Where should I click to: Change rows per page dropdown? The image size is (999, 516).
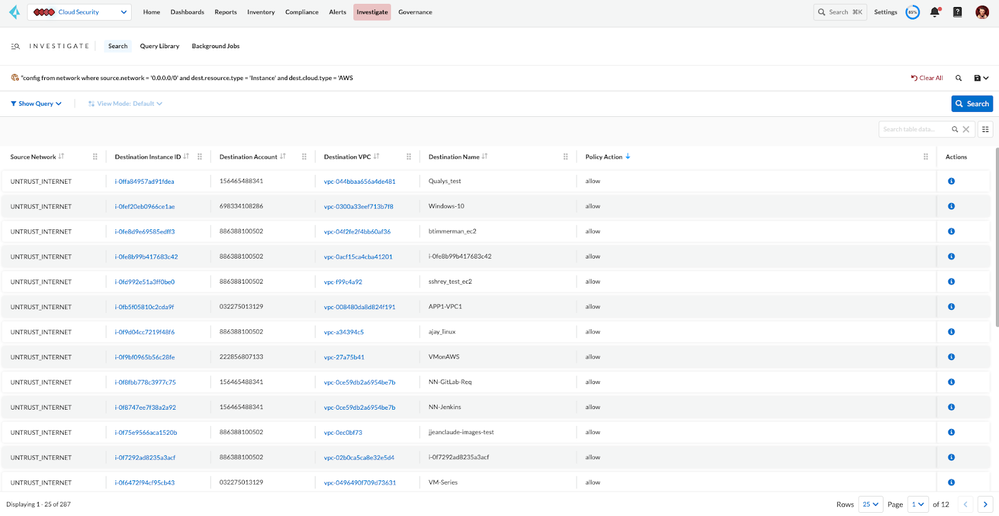[x=871, y=504]
